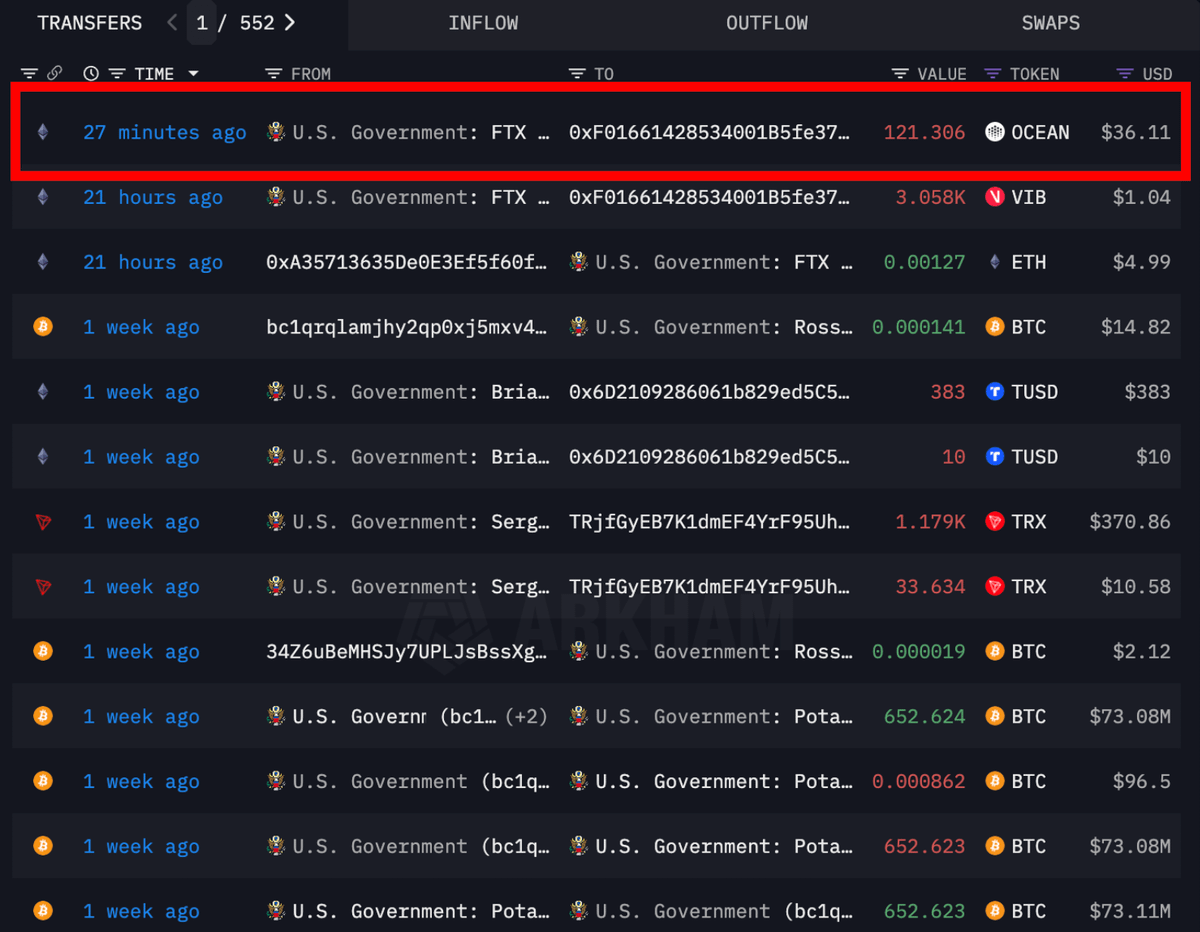Click the Bitcoin chain icon in the $14.82 row
The width and height of the screenshot is (1200, 932).
click(x=42, y=327)
